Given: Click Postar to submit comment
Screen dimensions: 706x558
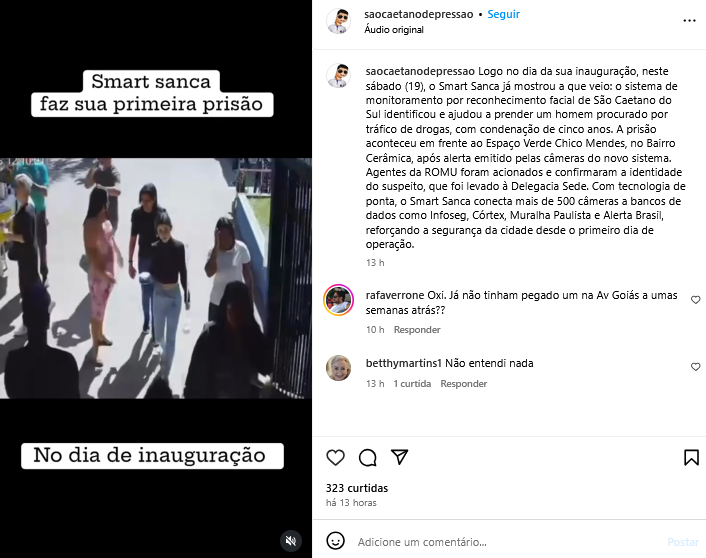Looking at the screenshot, I should [683, 542].
